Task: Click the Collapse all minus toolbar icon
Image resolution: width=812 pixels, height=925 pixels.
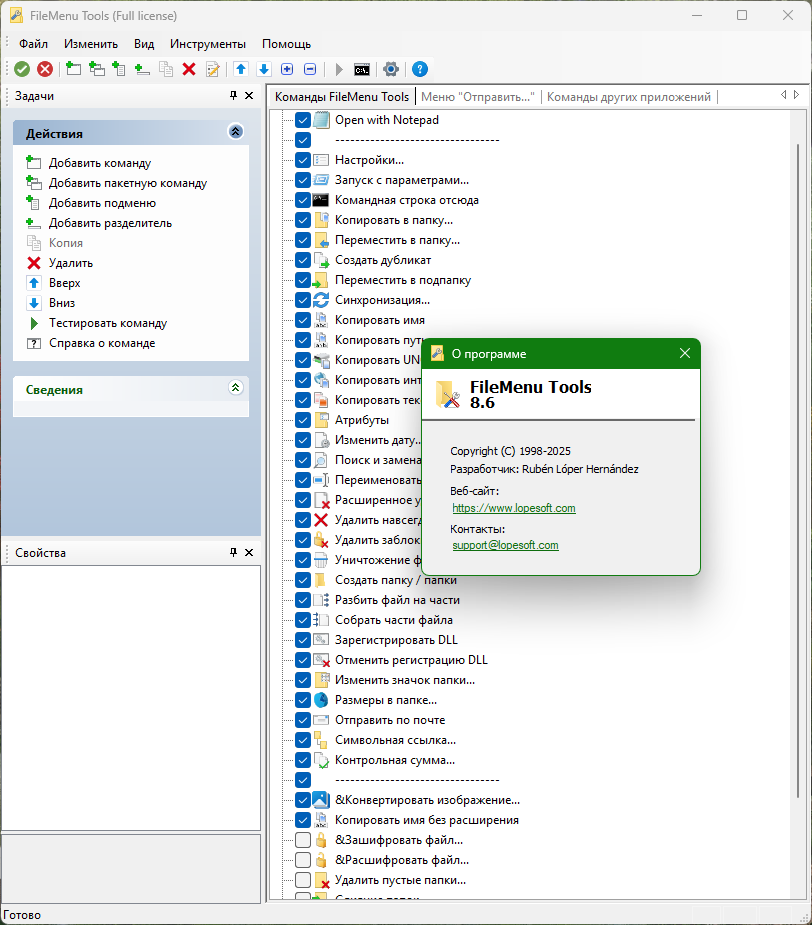Action: 310,69
